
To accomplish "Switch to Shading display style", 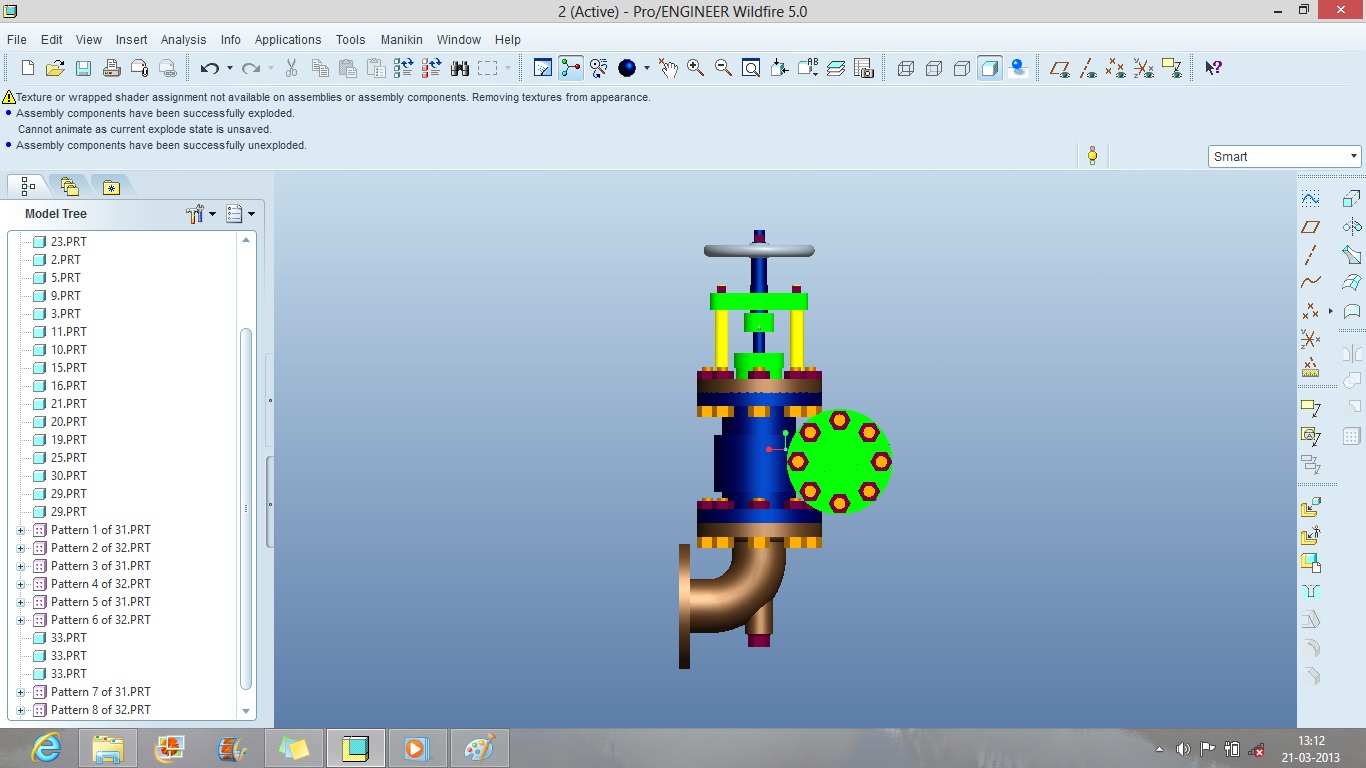I will click(990, 68).
